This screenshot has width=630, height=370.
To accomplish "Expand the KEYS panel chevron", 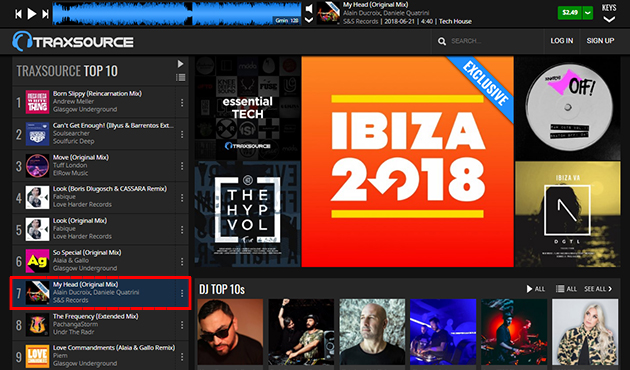I will pos(609,19).
